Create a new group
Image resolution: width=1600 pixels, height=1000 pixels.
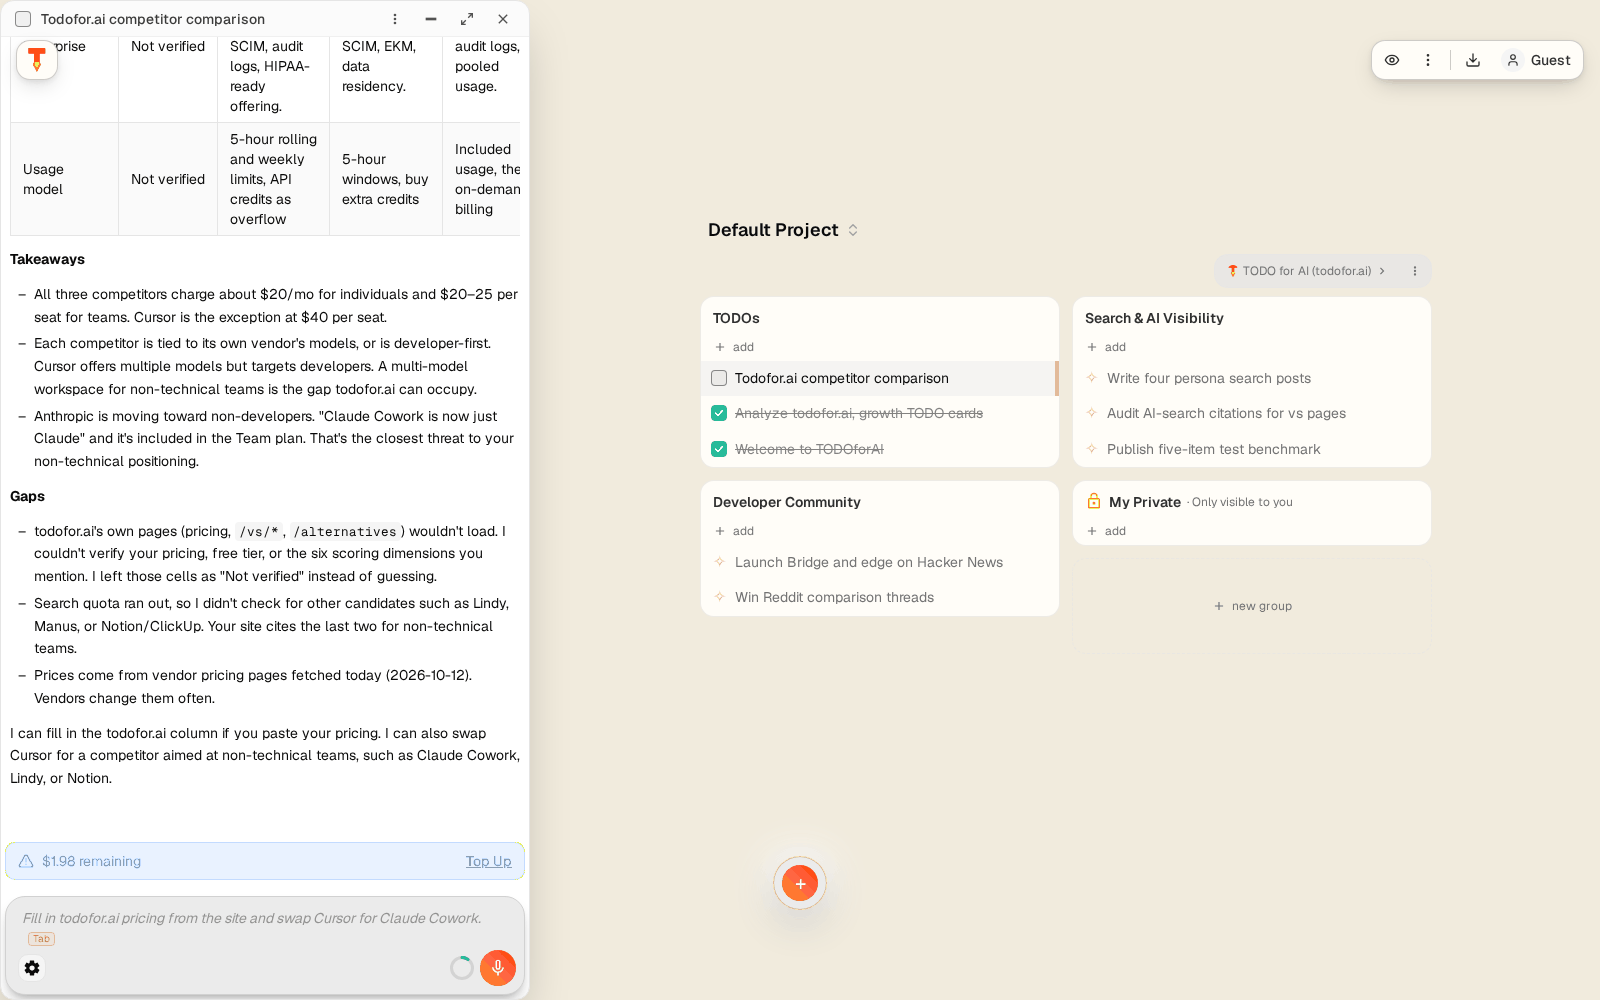click(x=1252, y=606)
